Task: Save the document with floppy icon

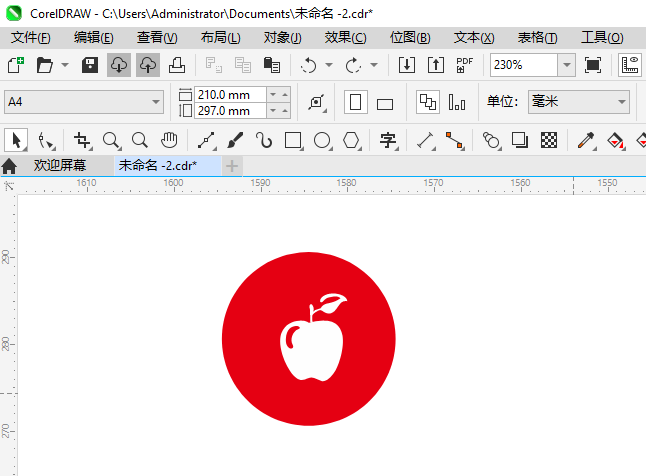Action: point(89,65)
